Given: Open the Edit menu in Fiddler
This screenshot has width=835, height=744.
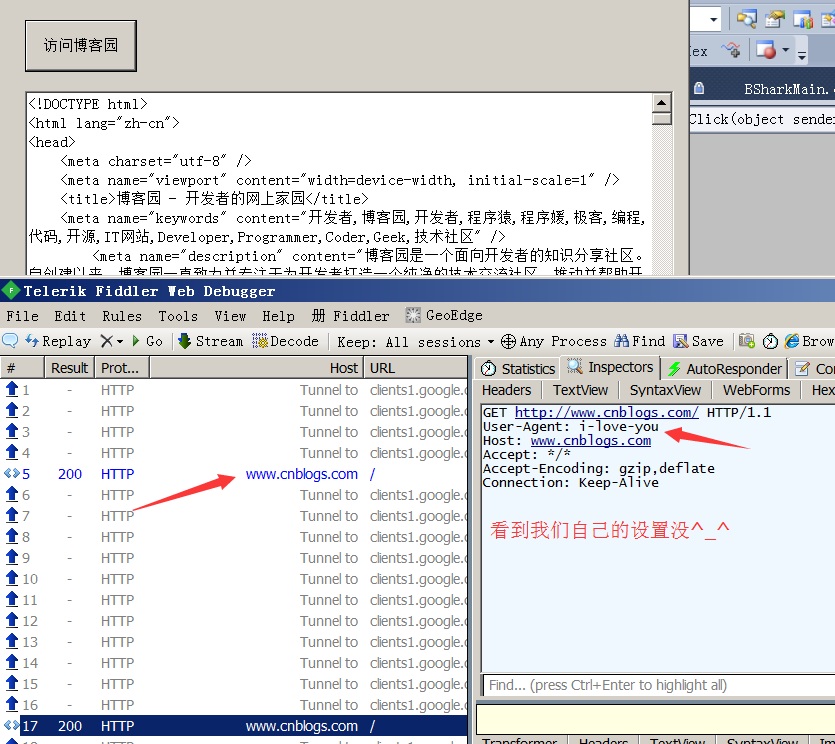Looking at the screenshot, I should pyautogui.click(x=70, y=316).
